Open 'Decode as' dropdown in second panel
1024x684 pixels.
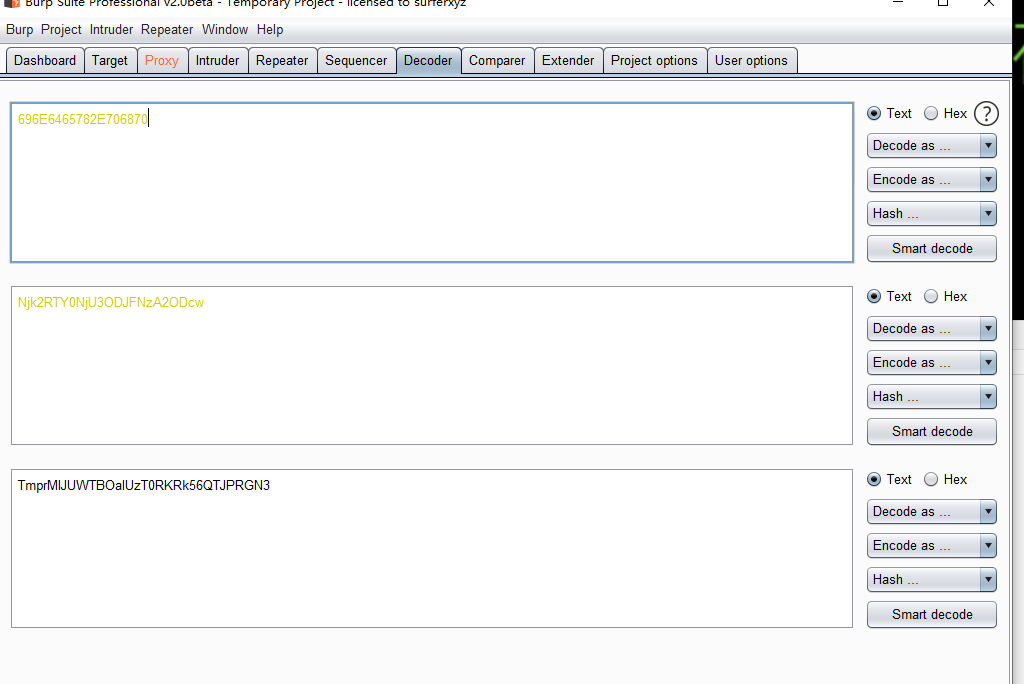931,329
